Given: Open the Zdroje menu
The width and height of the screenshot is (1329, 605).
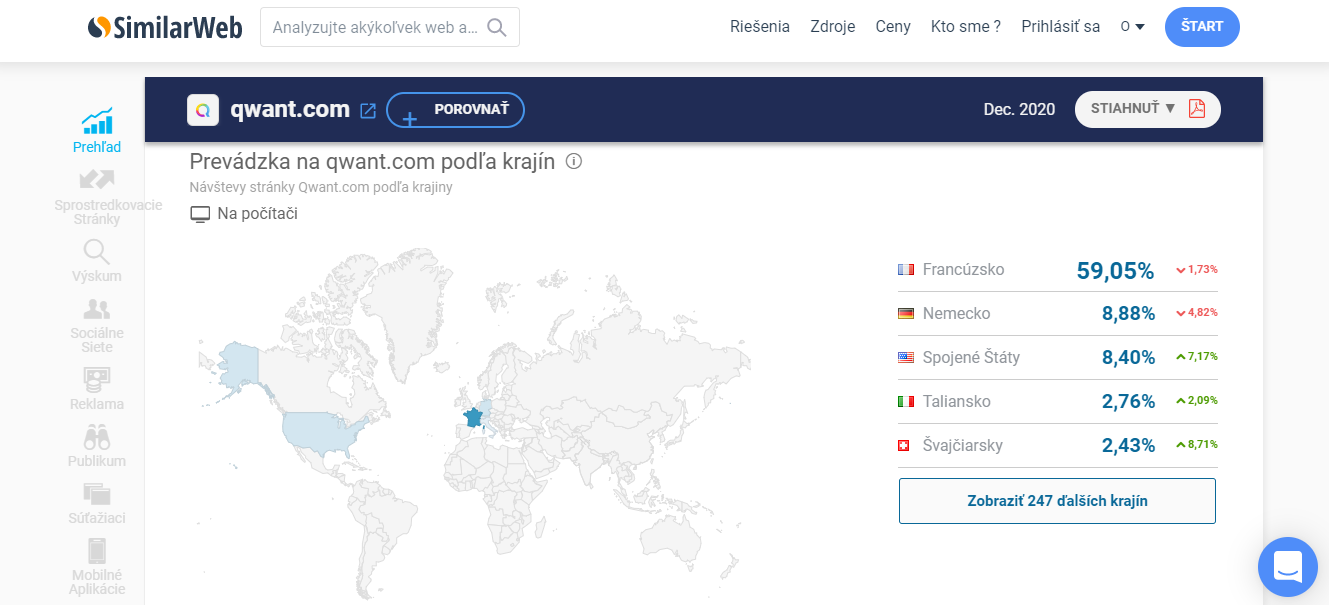Looking at the screenshot, I should 833,27.
